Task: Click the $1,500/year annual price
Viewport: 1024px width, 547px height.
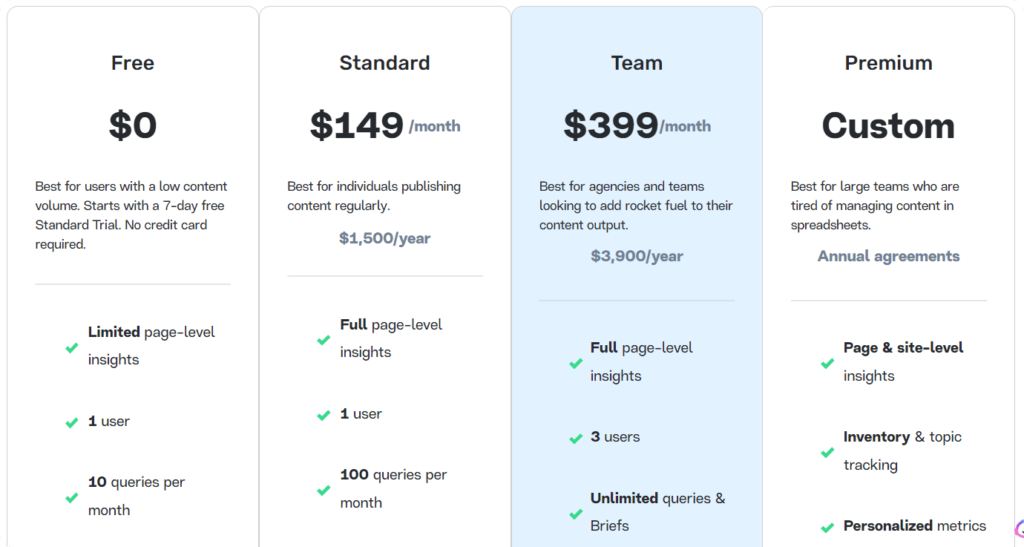Action: pyautogui.click(x=385, y=238)
